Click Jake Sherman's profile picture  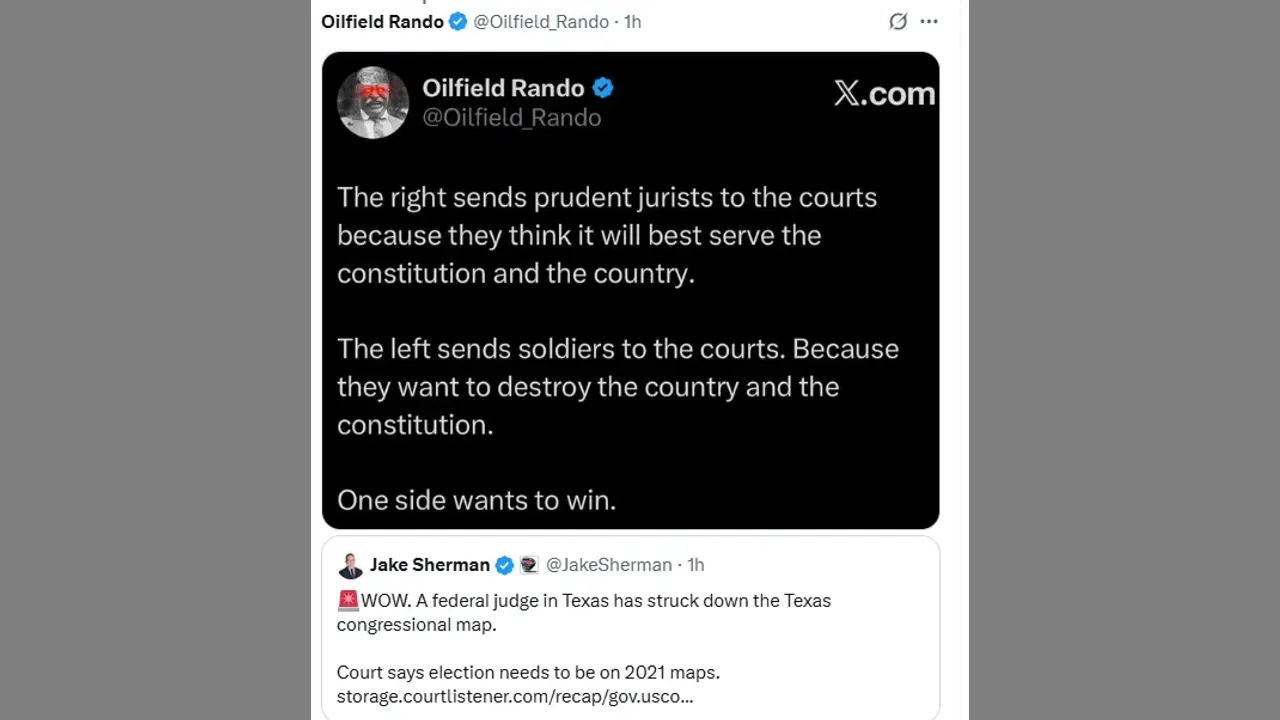point(350,566)
